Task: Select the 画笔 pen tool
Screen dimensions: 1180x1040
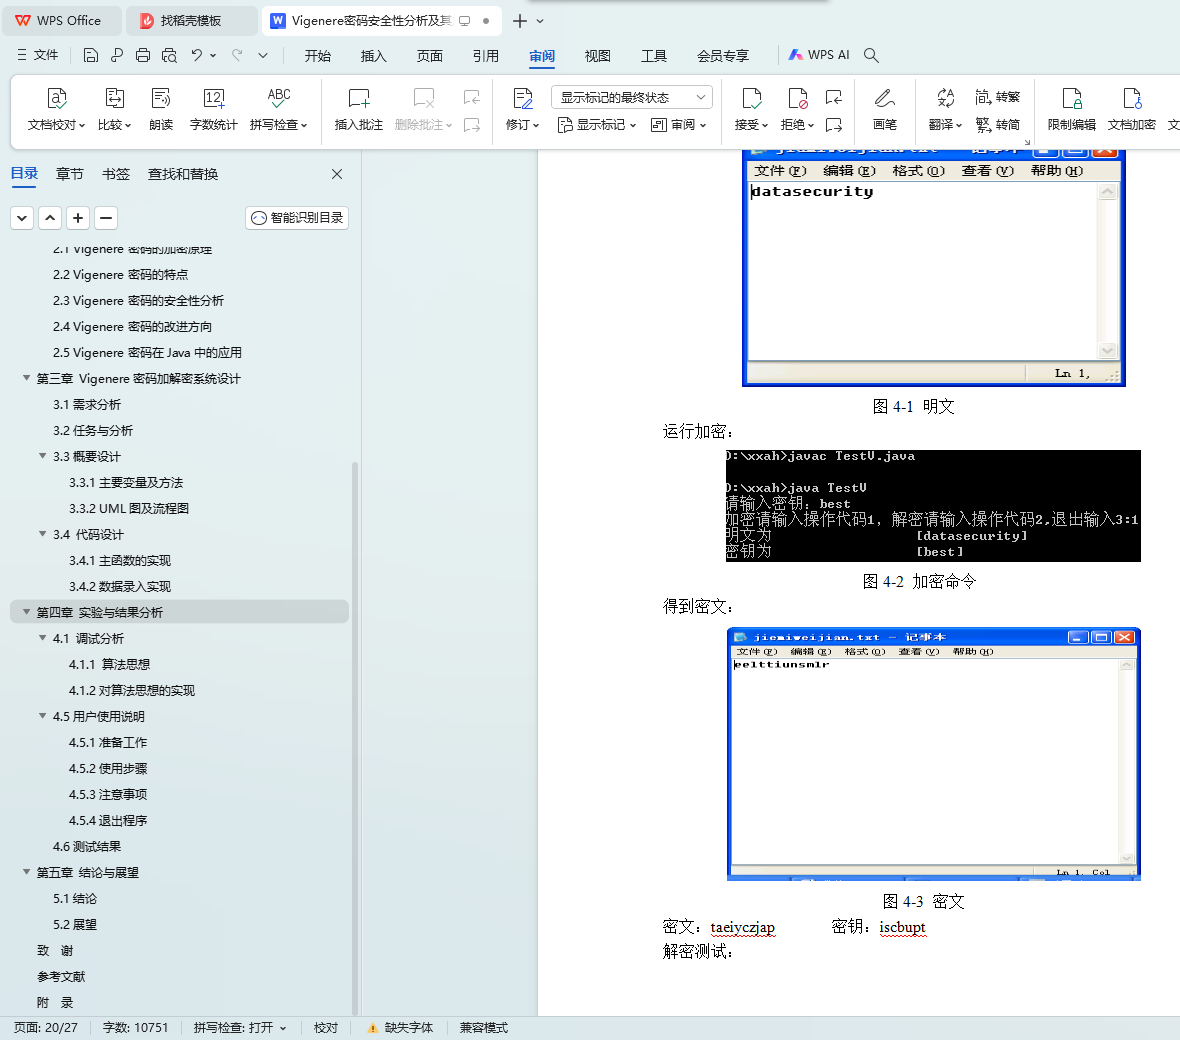Action: [x=885, y=110]
